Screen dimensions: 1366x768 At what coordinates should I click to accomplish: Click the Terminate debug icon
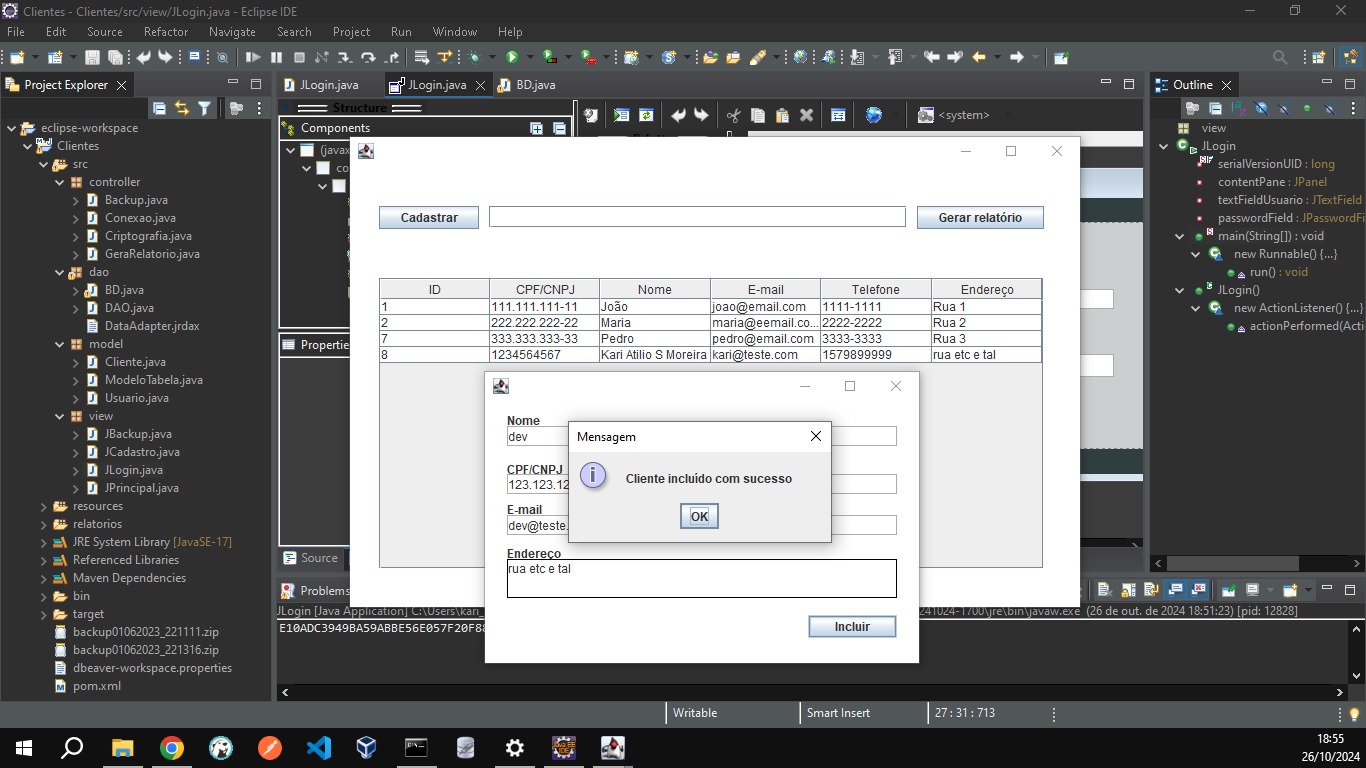[298, 57]
